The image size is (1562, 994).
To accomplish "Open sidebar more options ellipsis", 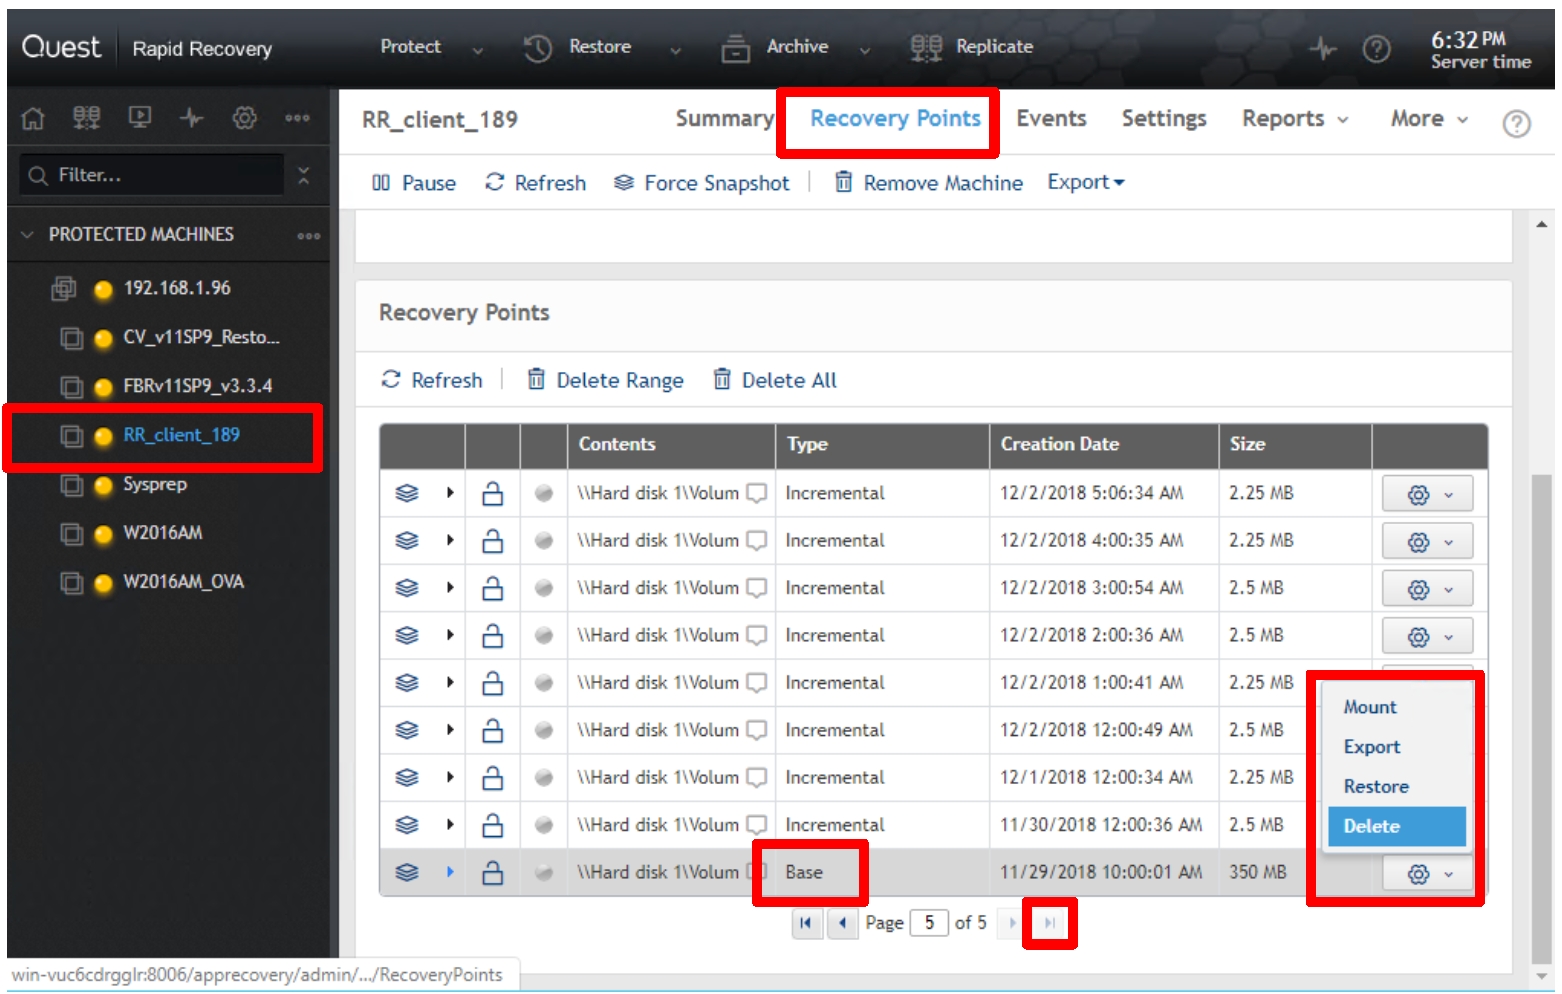I will 297,118.
